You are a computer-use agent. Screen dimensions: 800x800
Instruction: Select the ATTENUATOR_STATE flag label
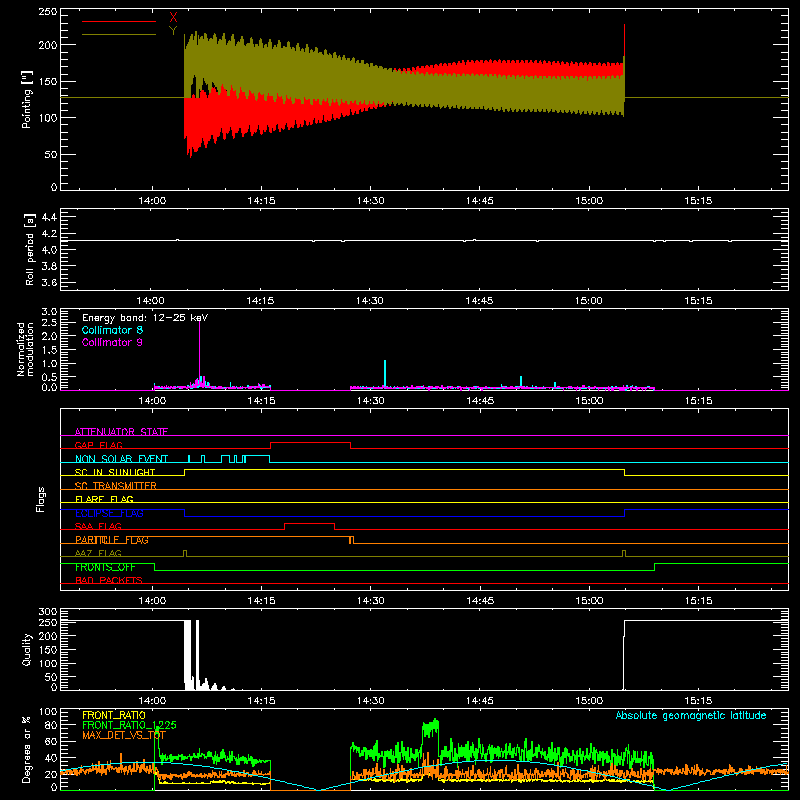121,432
